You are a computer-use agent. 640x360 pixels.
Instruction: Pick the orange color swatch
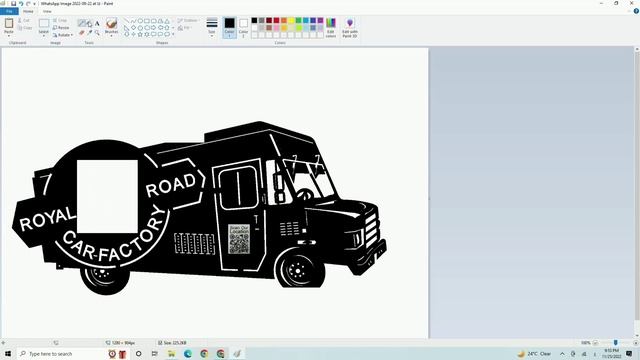(284, 20)
